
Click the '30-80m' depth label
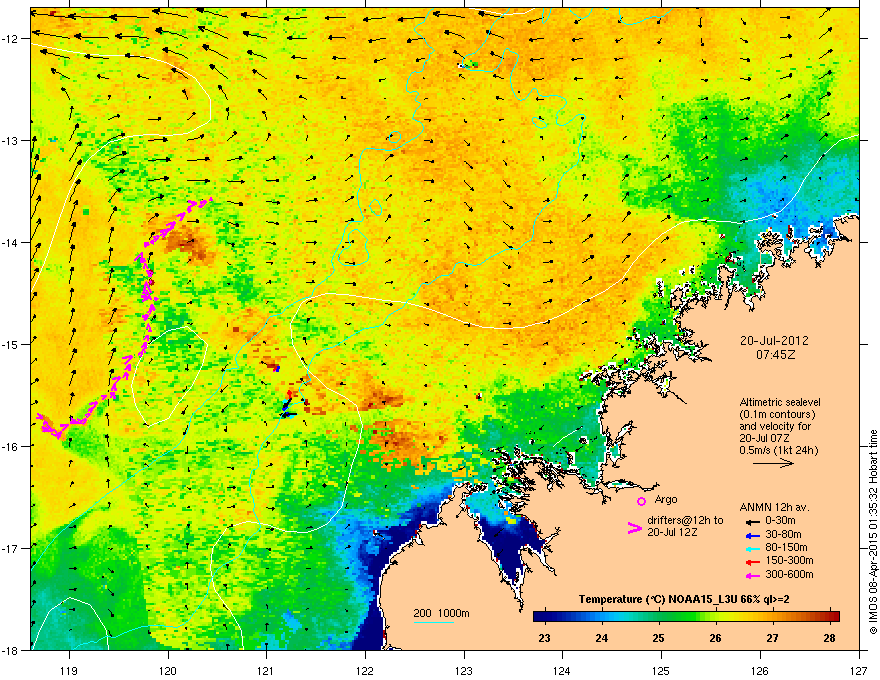pos(783,534)
